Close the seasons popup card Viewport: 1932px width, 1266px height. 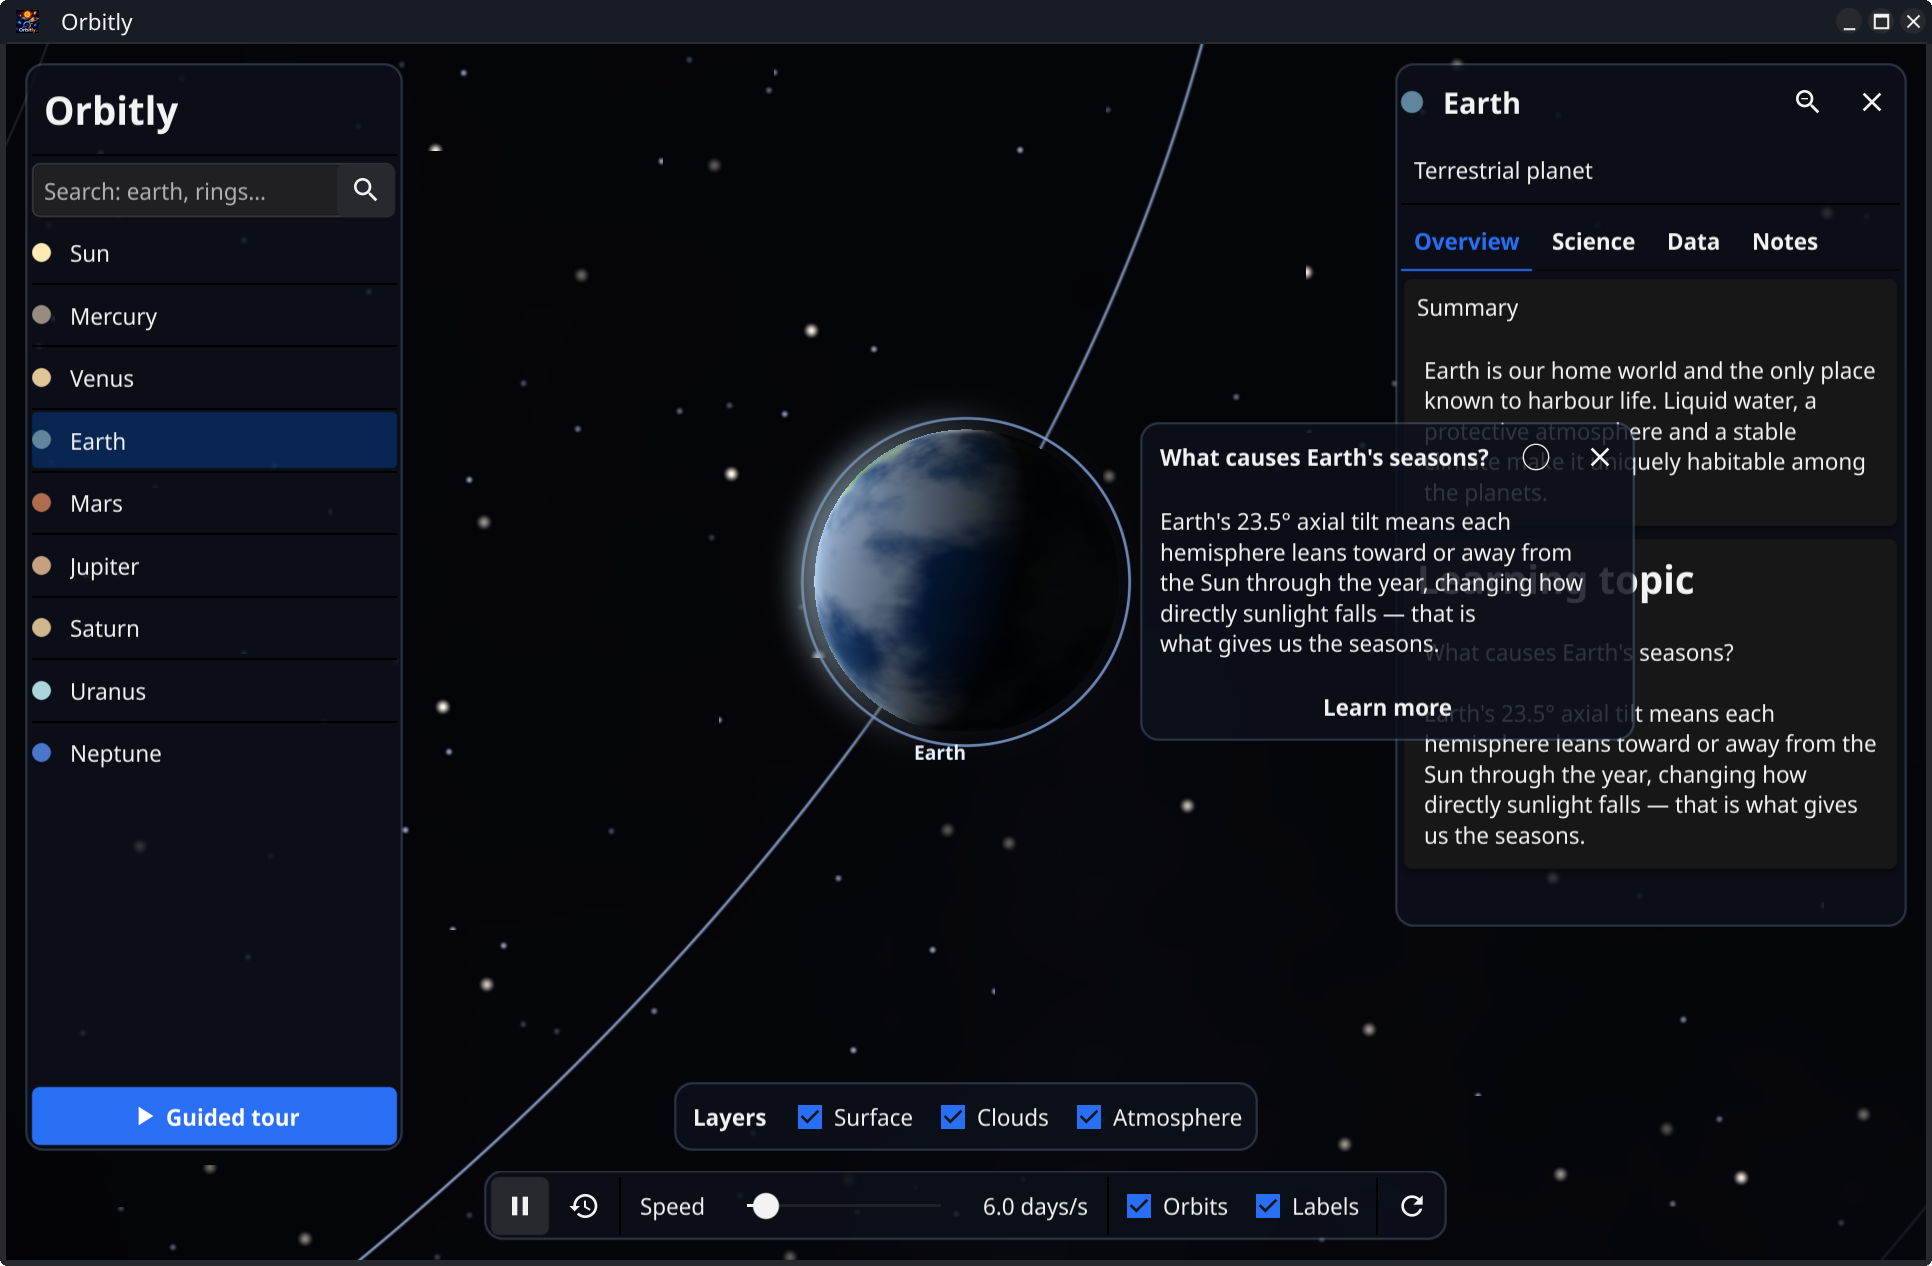pyautogui.click(x=1600, y=457)
